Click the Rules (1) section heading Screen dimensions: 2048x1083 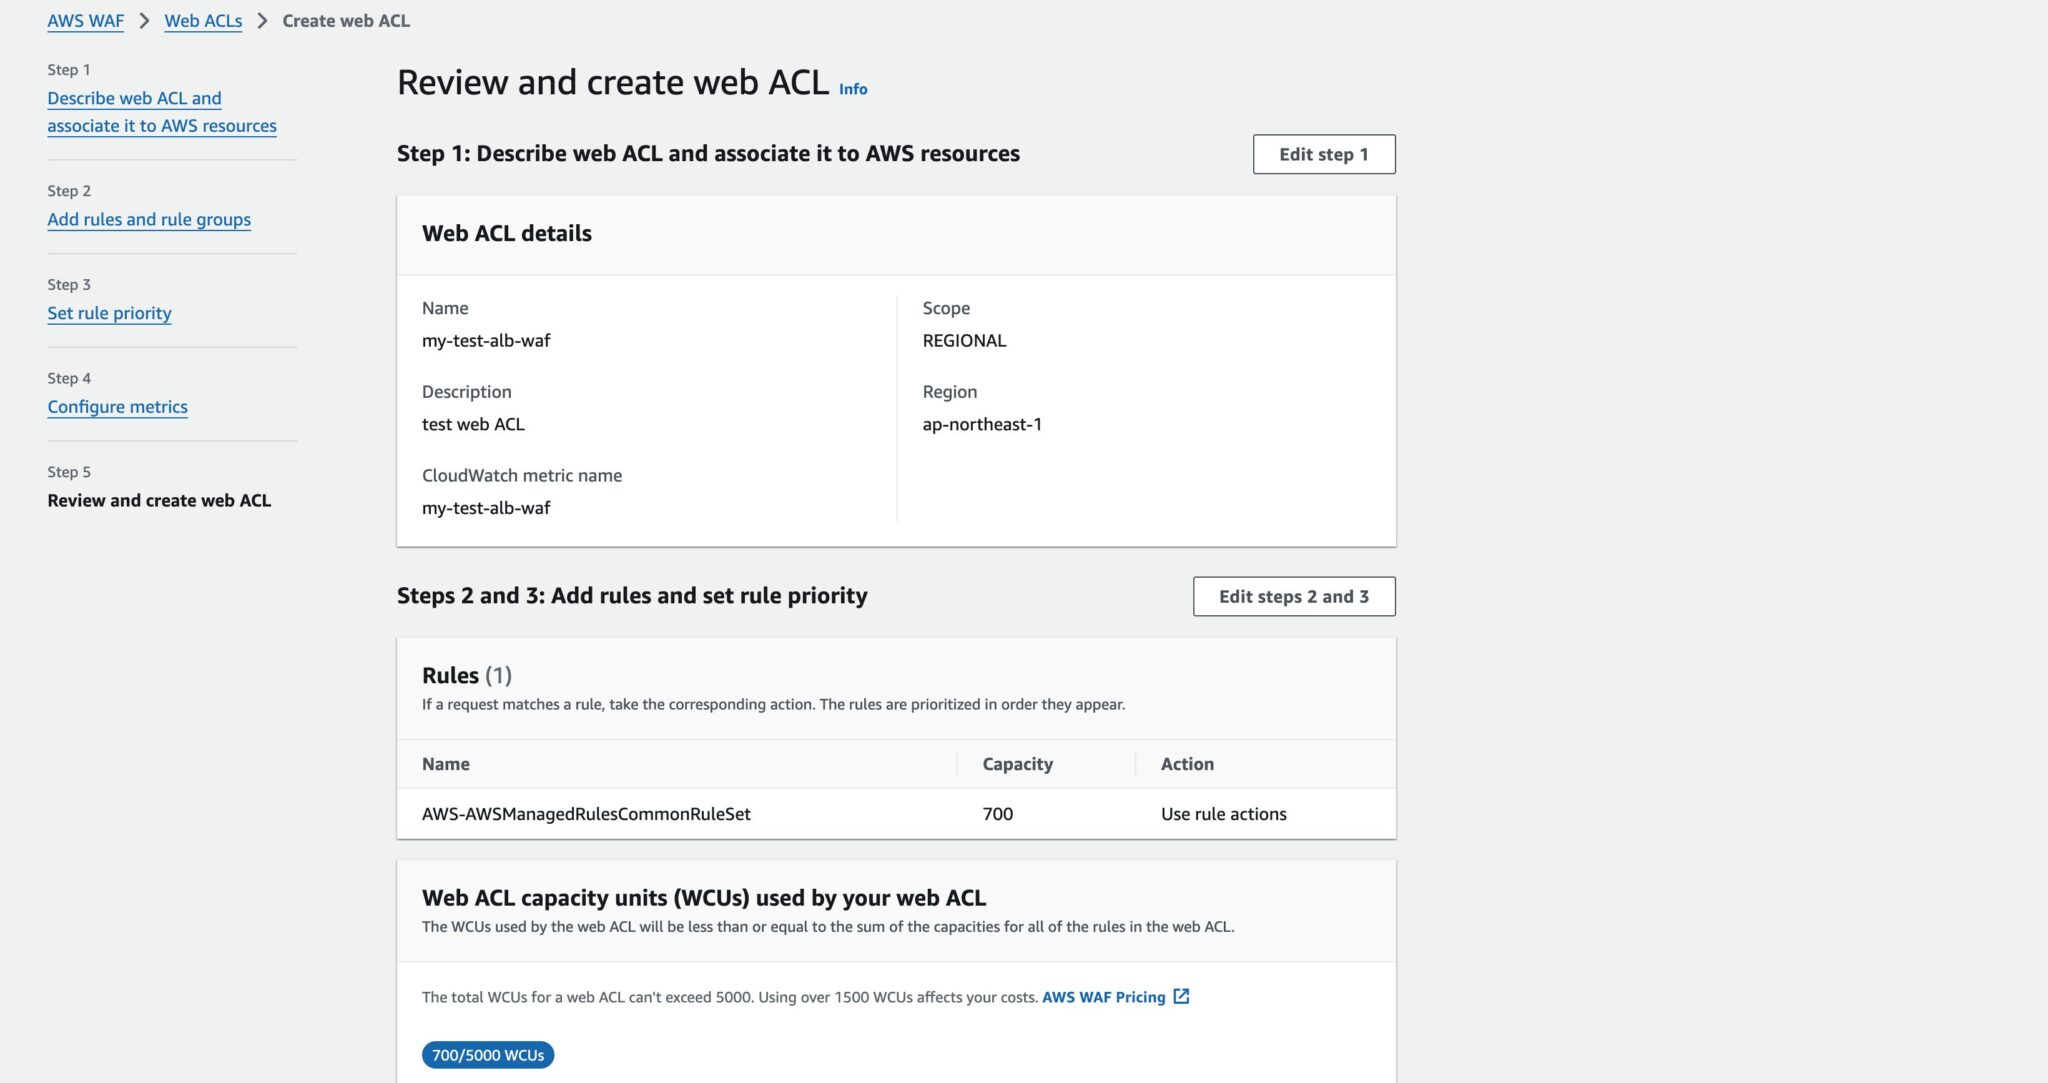[x=465, y=675]
